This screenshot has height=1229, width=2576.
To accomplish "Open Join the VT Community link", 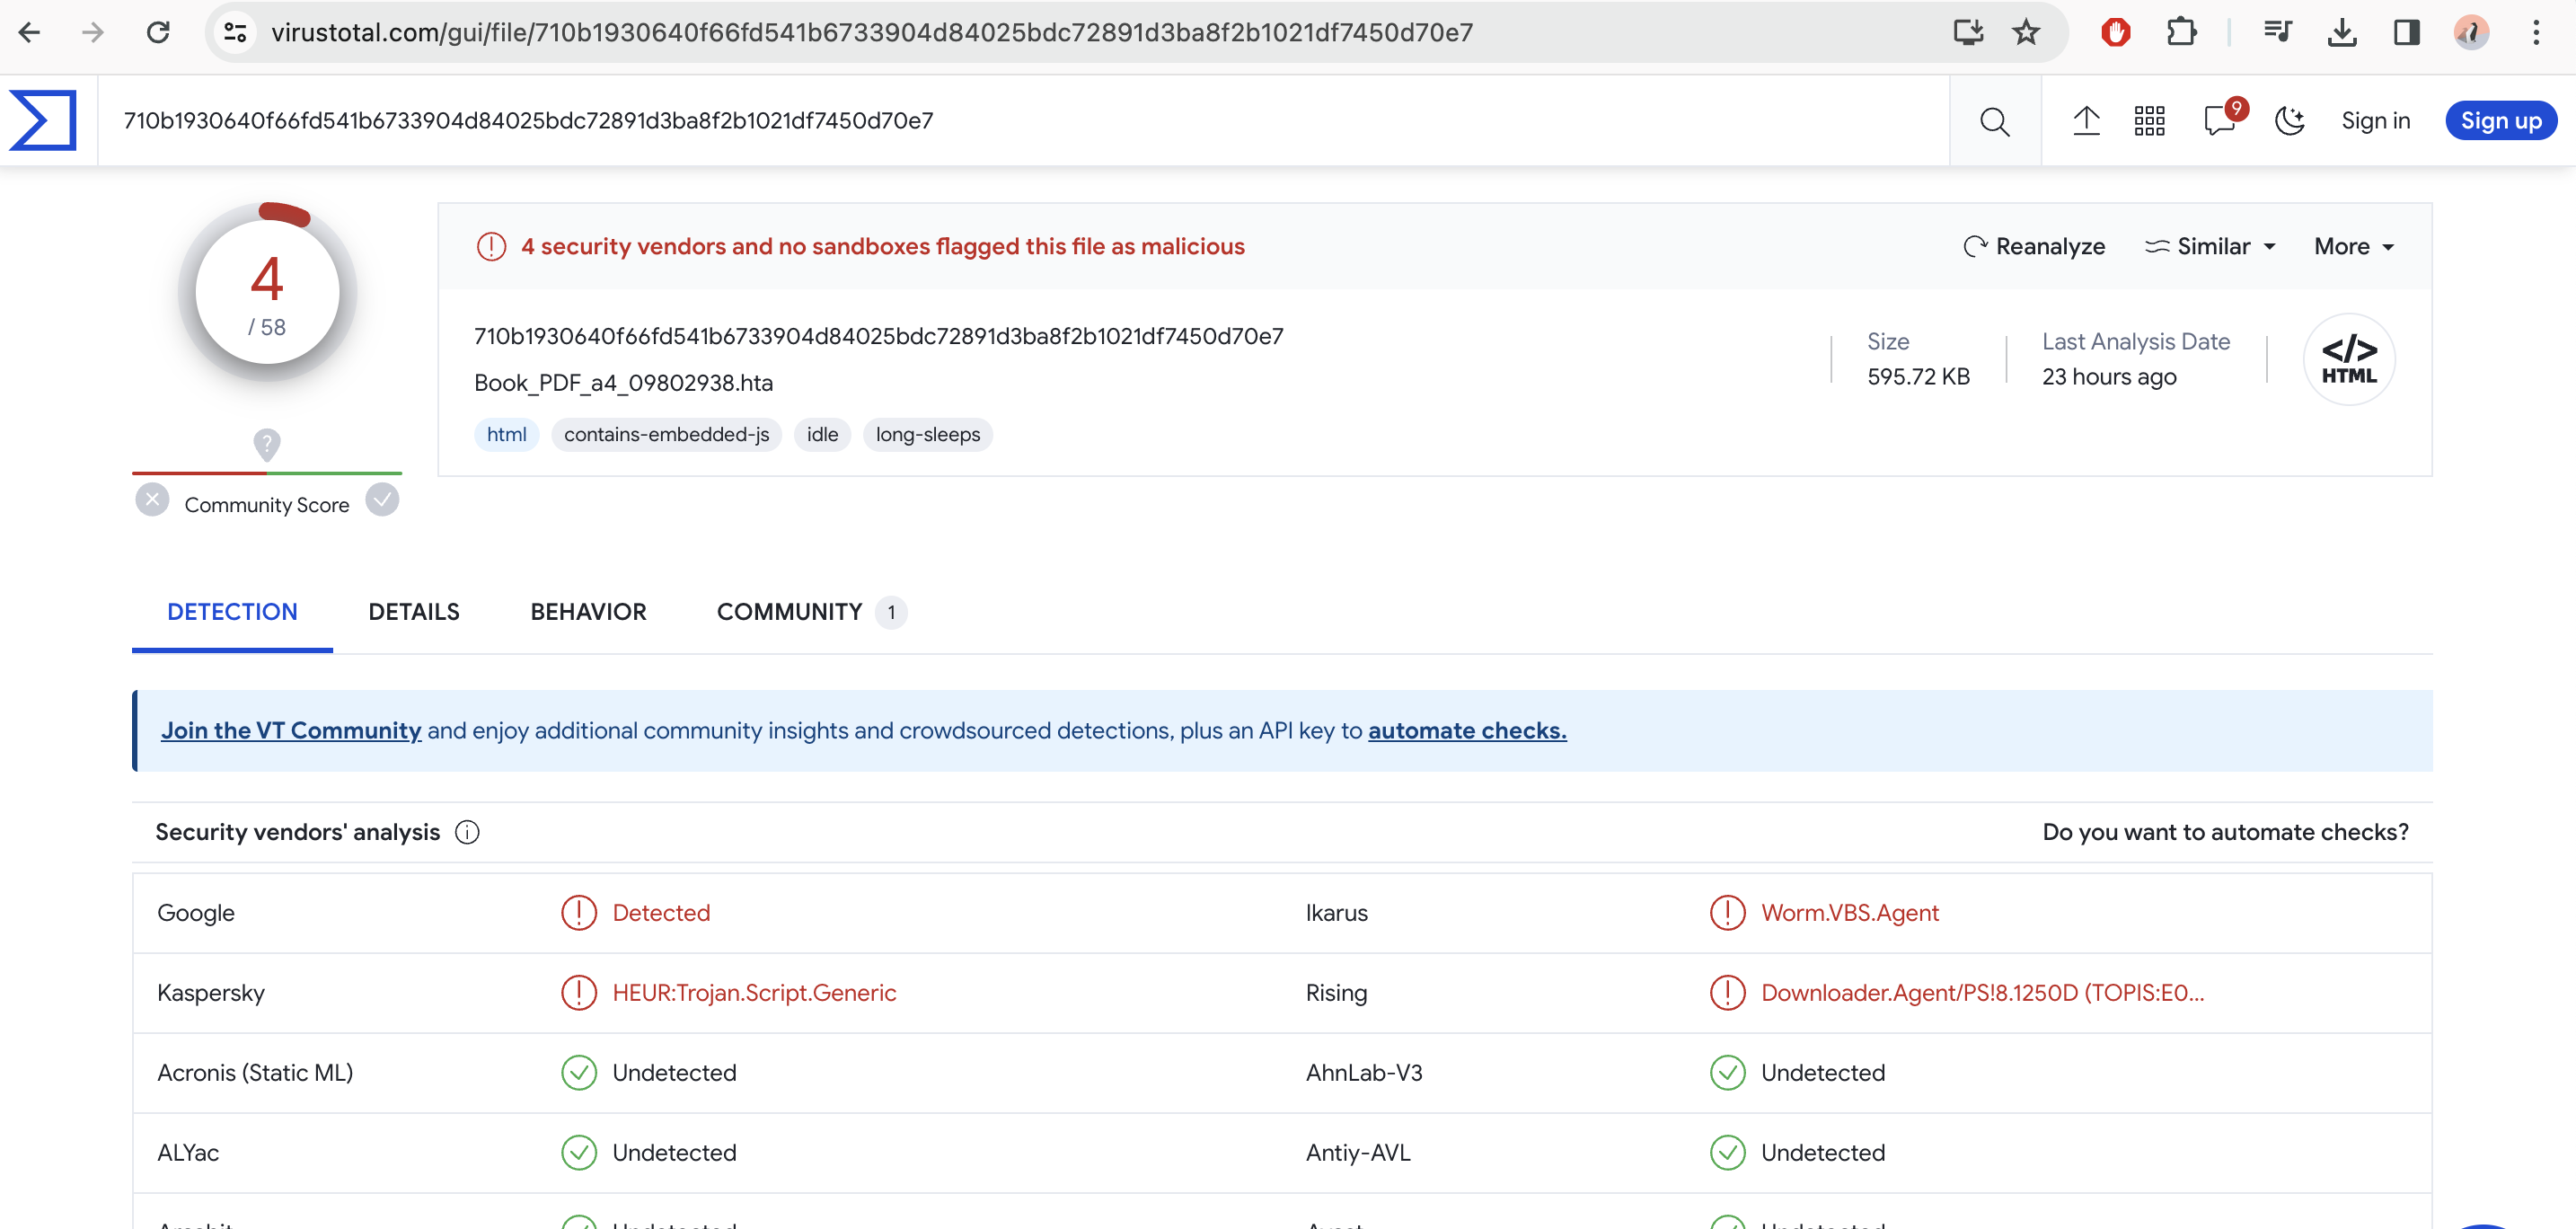I will (x=291, y=730).
